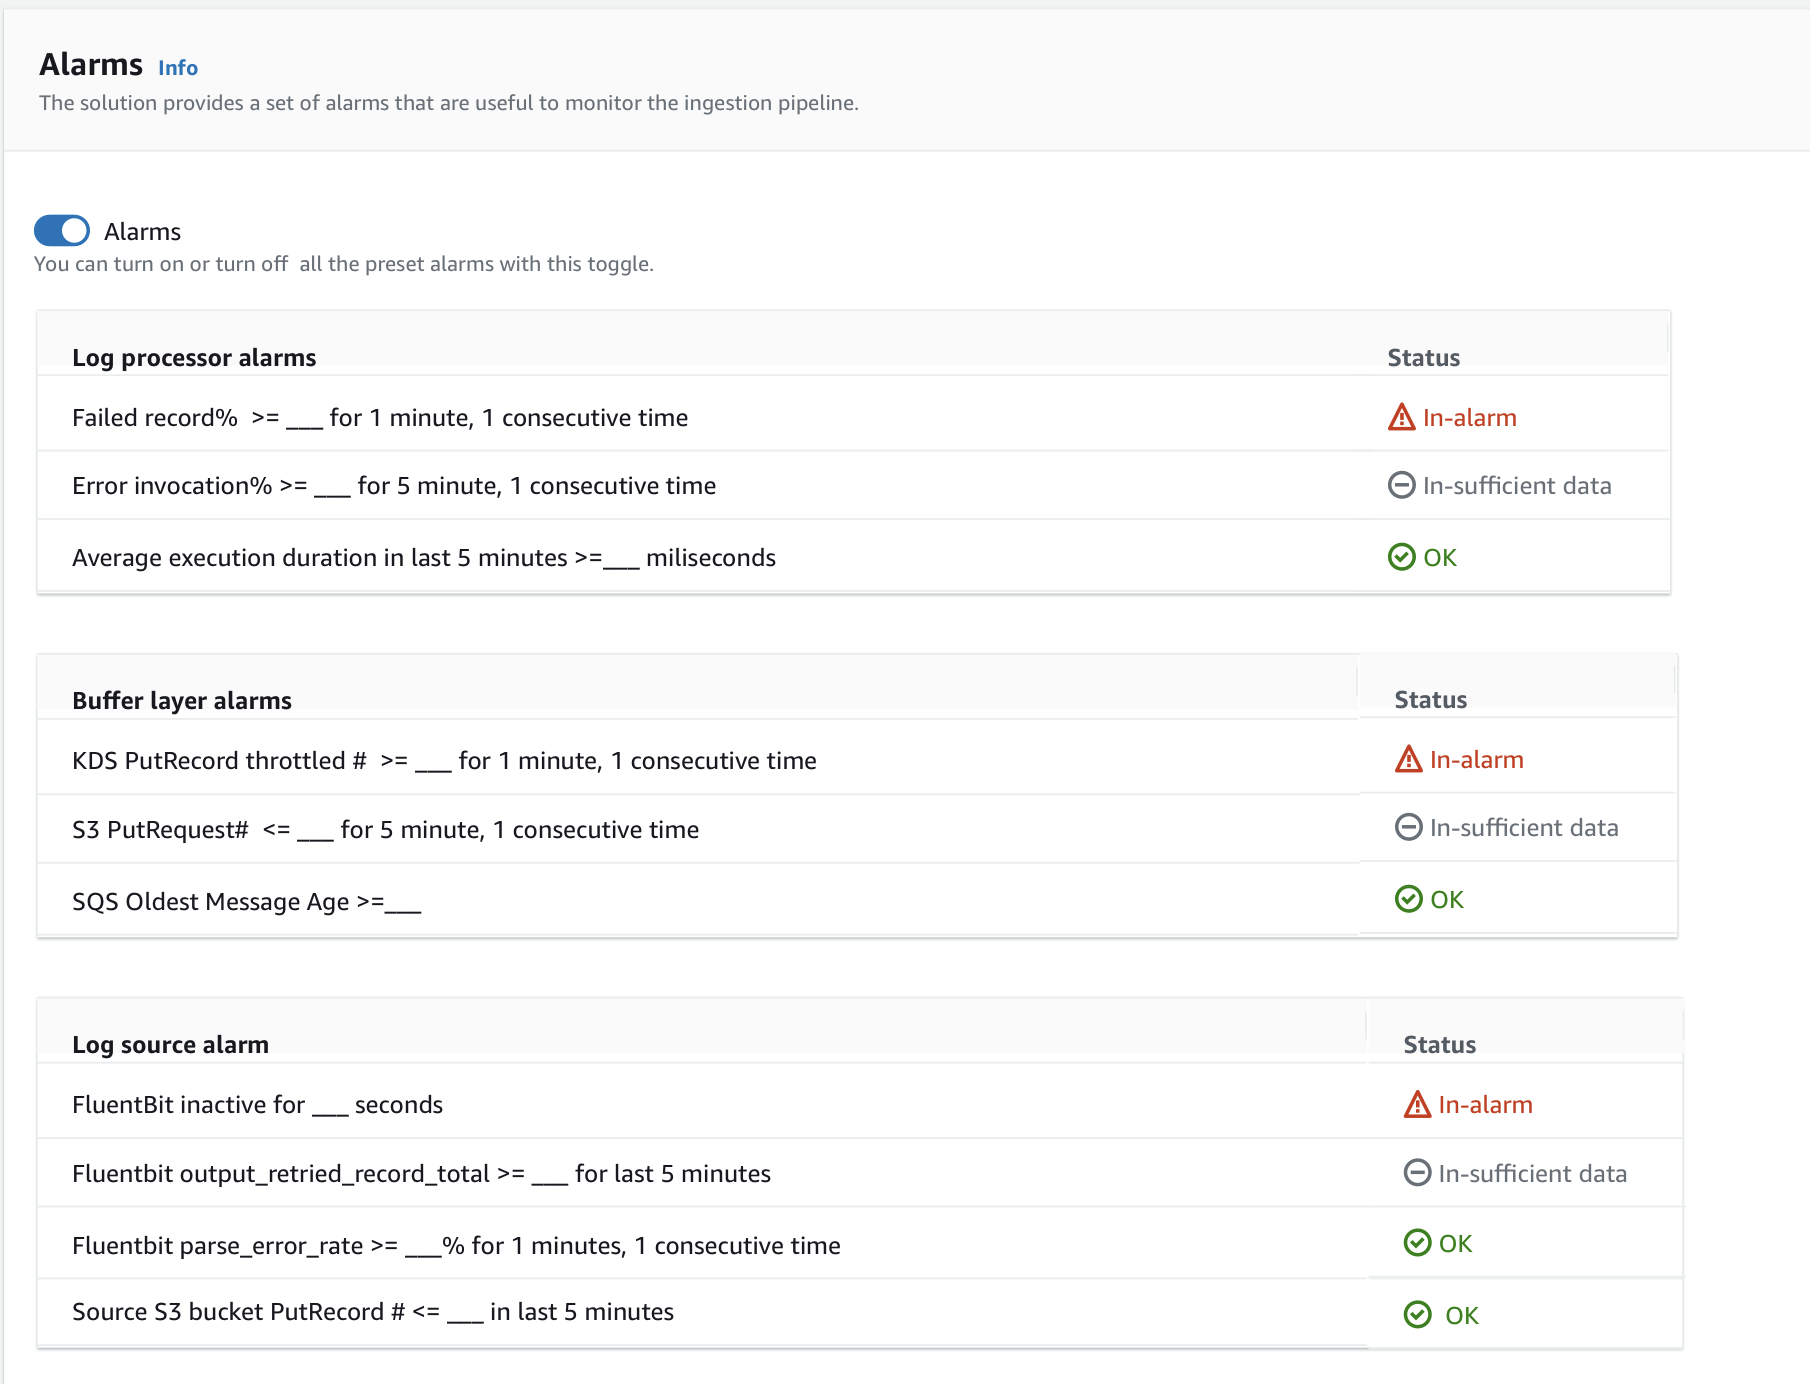
Task: Click OK check icon for Source S3 bucket PutRecord
Action: tap(1418, 1314)
